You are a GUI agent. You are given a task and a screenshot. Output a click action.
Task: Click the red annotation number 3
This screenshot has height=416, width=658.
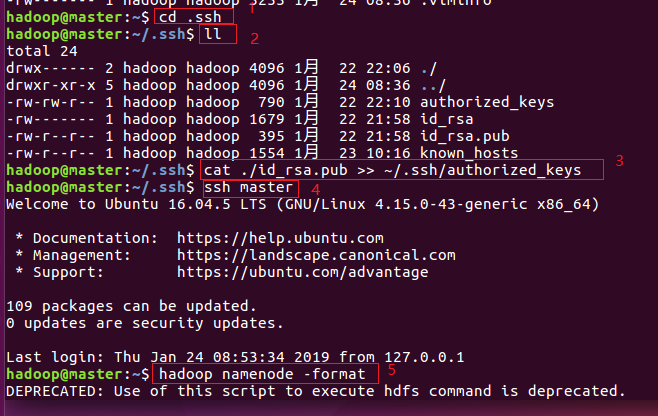[619, 160]
